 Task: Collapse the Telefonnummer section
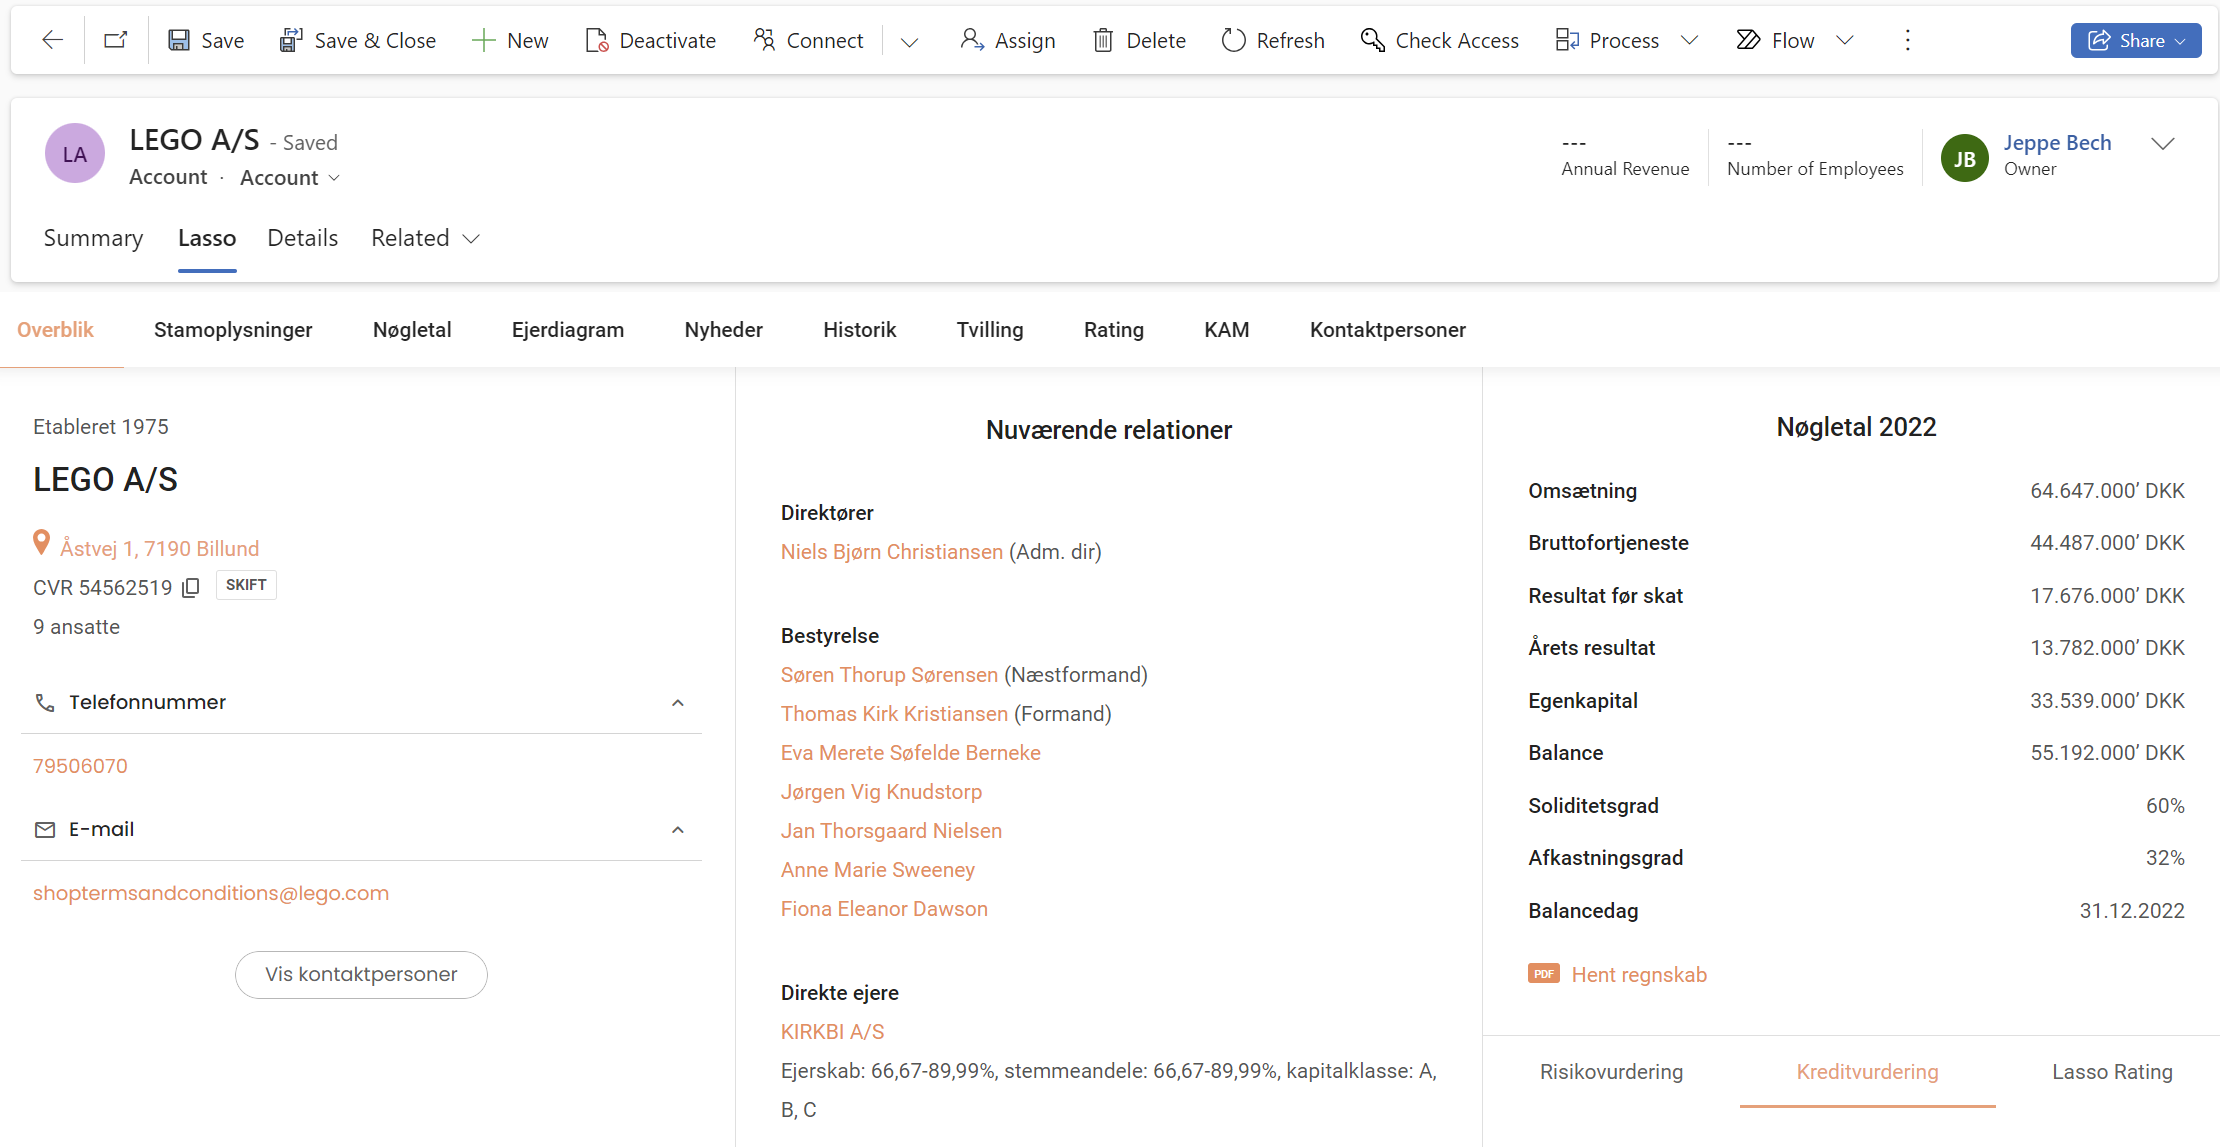(678, 703)
